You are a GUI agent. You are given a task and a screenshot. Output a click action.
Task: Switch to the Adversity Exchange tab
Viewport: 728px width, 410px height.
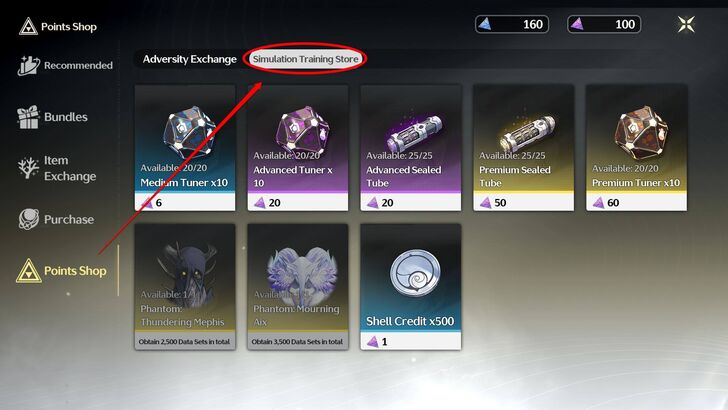[x=189, y=59]
